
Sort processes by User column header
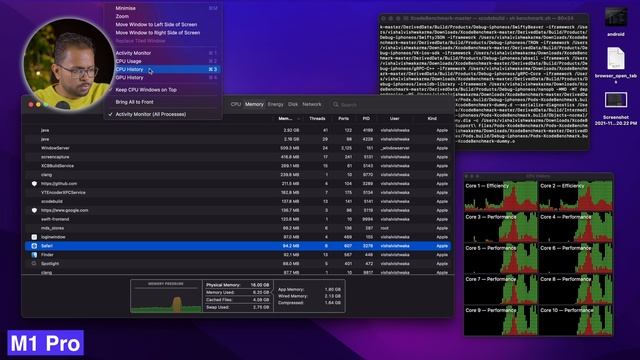point(394,119)
